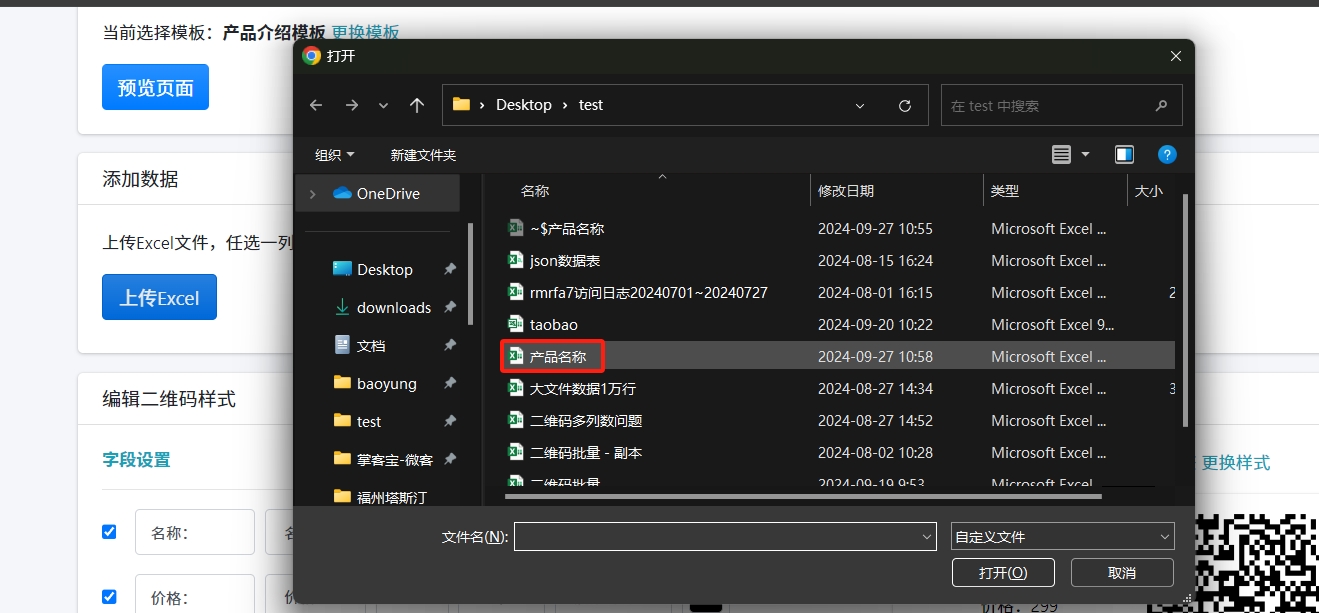Select the json数据表 Excel file
The width and height of the screenshot is (1319, 613).
[x=564, y=261]
